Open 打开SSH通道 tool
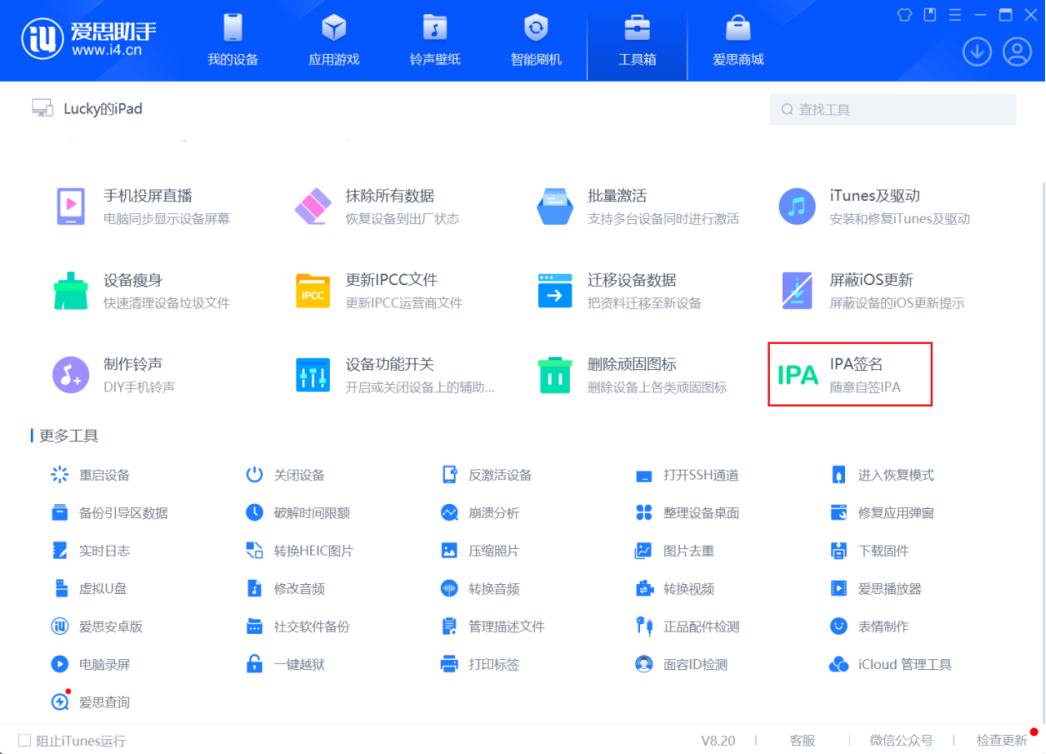This screenshot has width=1046, height=754. [687, 475]
